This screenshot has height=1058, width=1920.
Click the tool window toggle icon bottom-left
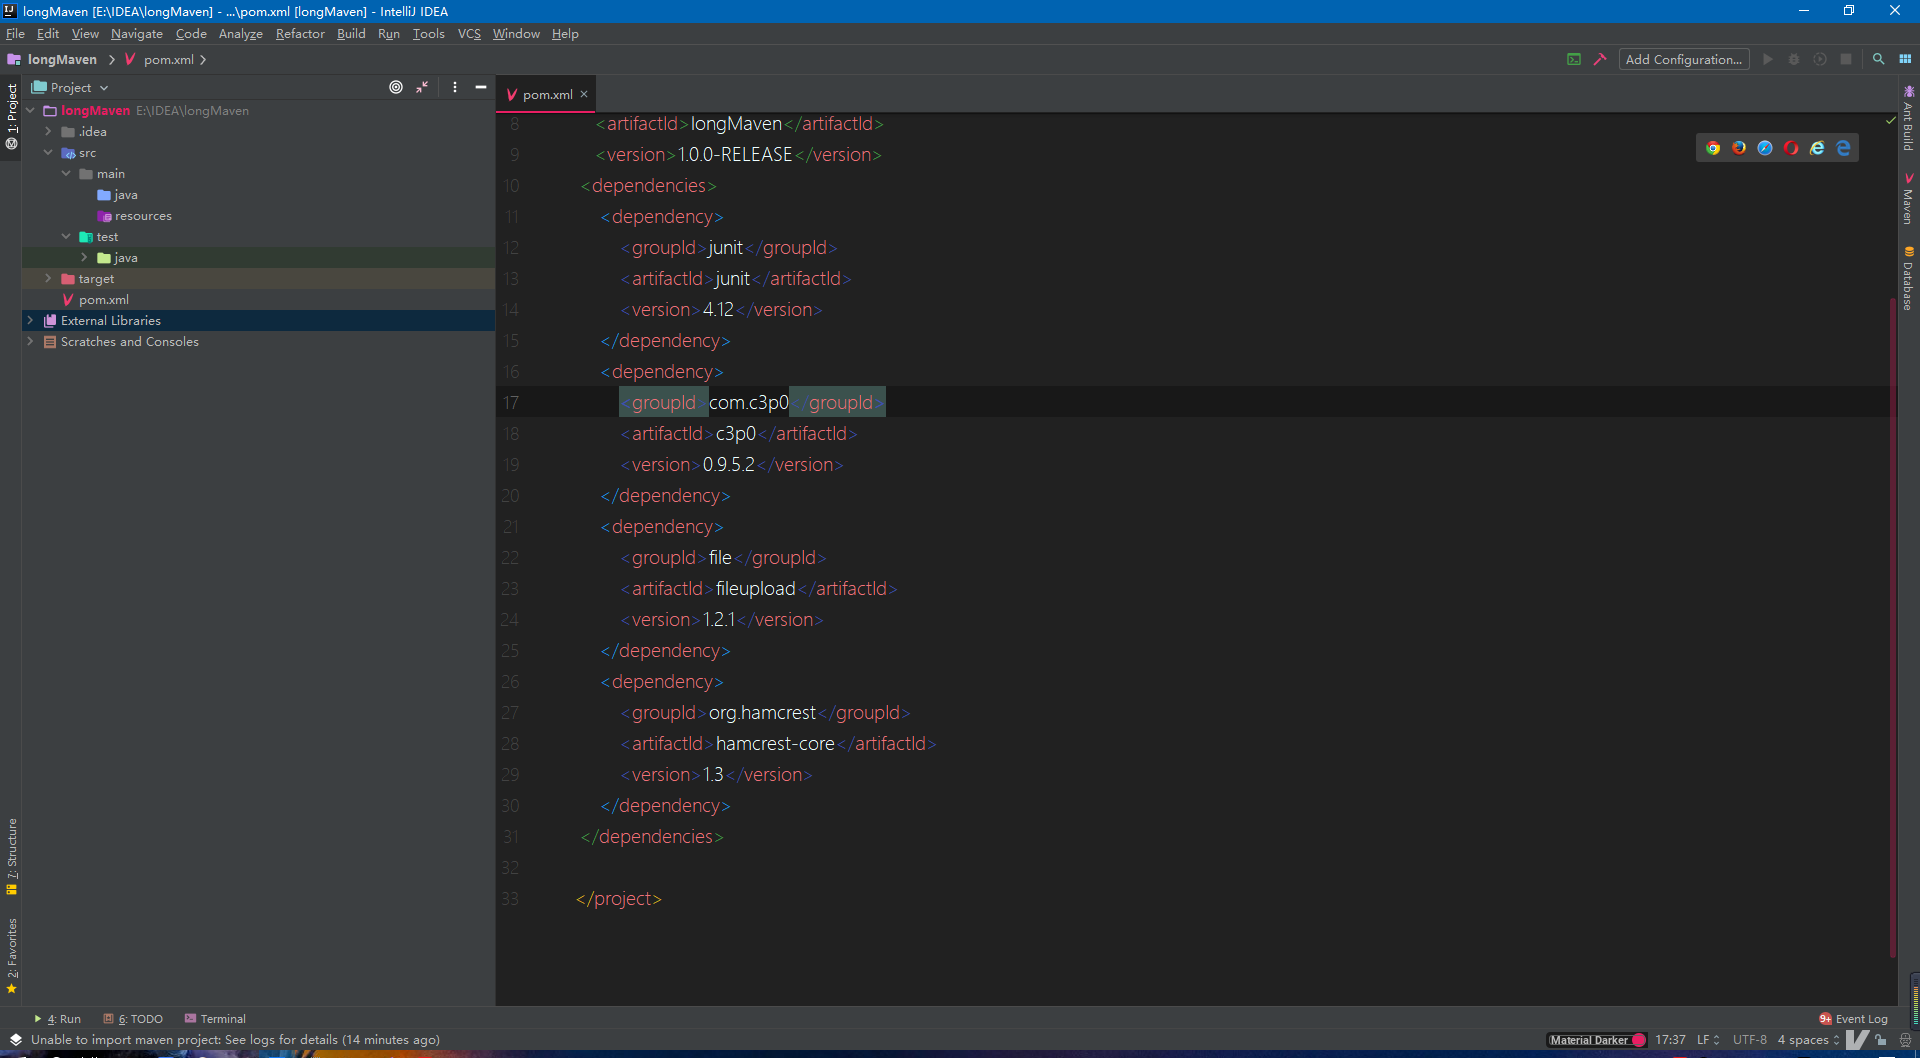(16, 1040)
